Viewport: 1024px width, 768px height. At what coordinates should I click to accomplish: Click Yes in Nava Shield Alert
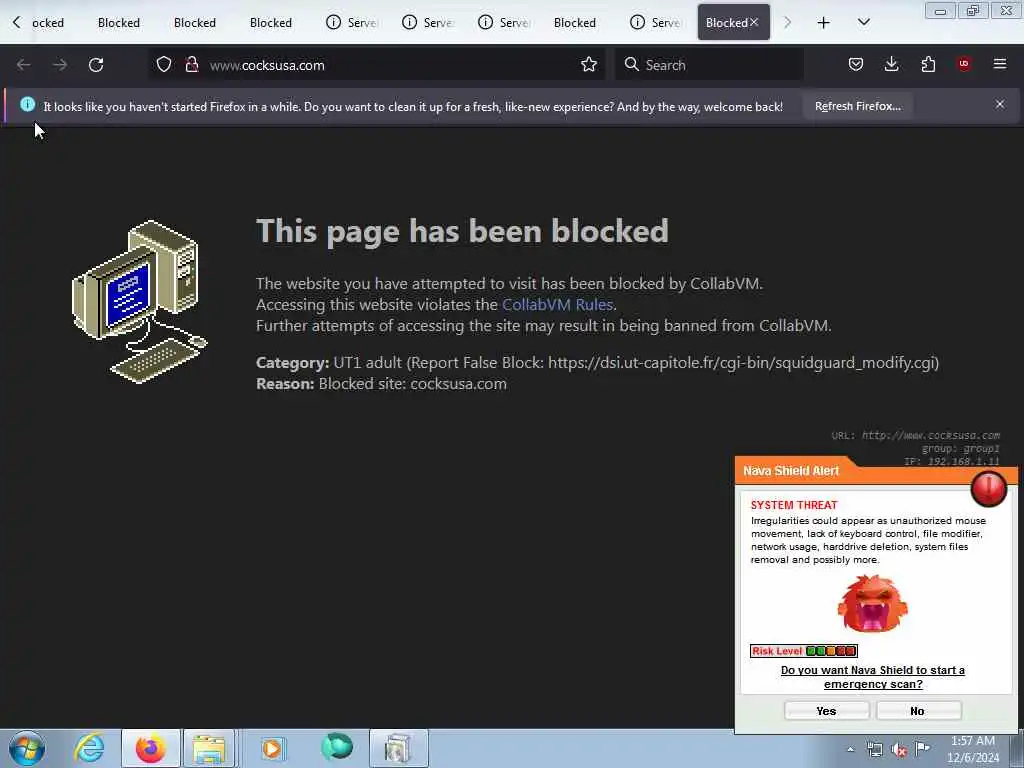[x=826, y=711]
